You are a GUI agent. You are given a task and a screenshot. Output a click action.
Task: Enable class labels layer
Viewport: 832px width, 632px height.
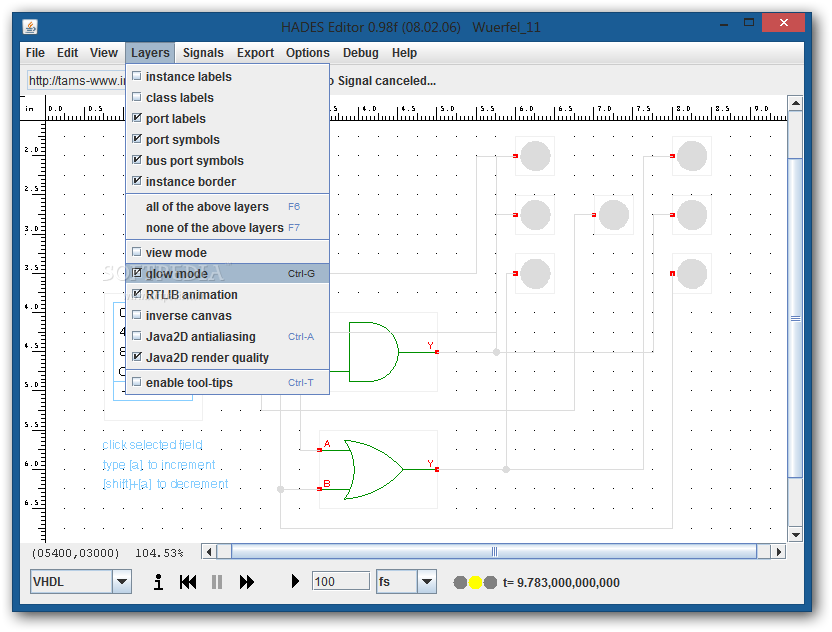[227, 98]
